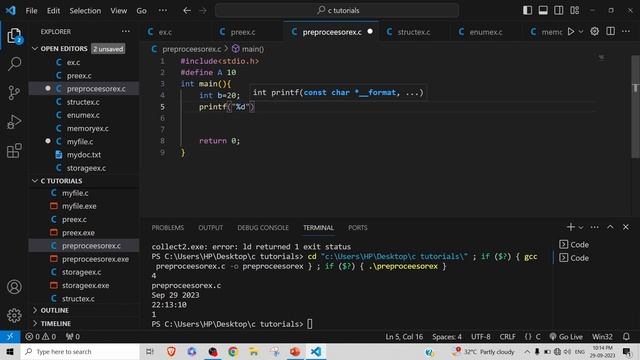Open errors and warnings status indicator
This screenshot has height=360, width=640.
[x=41, y=337]
